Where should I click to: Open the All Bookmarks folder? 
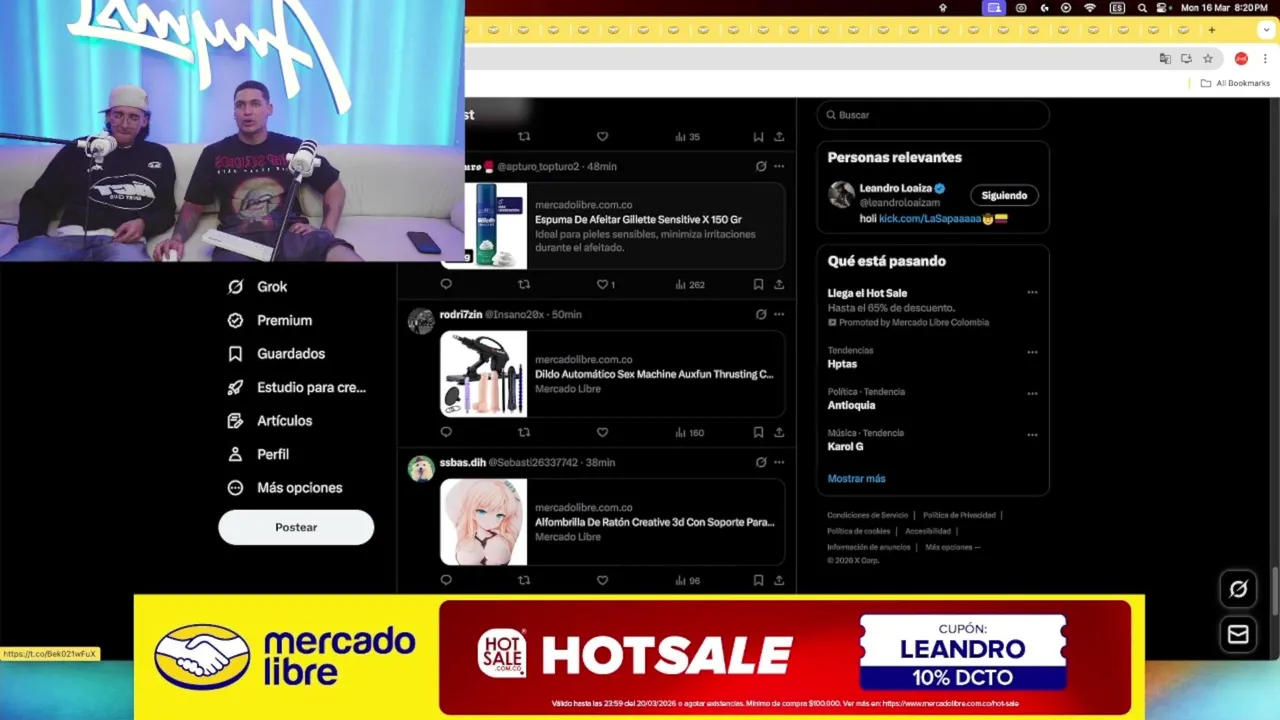pos(1235,83)
